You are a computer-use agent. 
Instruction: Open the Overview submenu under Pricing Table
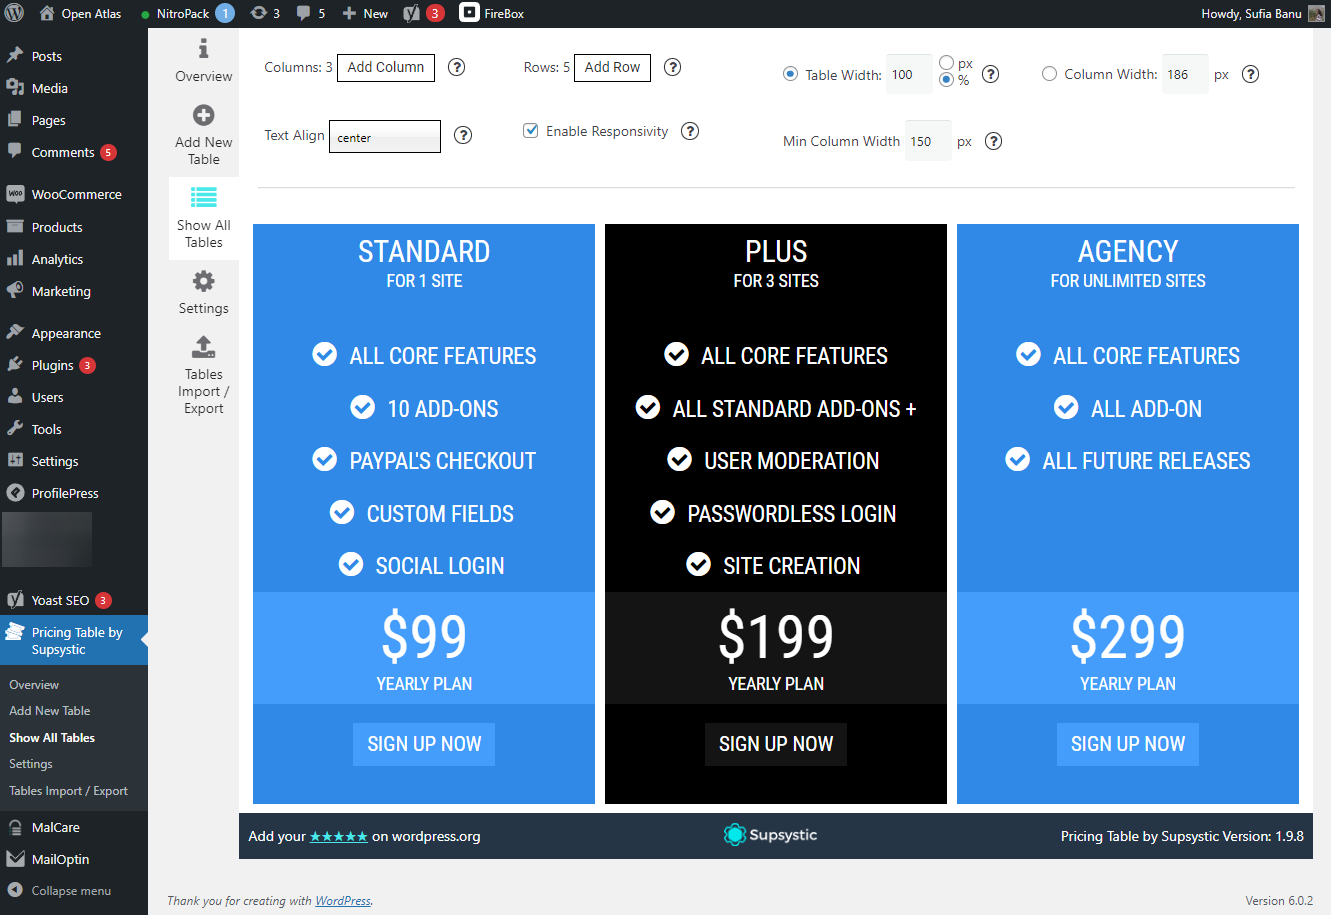(x=34, y=685)
